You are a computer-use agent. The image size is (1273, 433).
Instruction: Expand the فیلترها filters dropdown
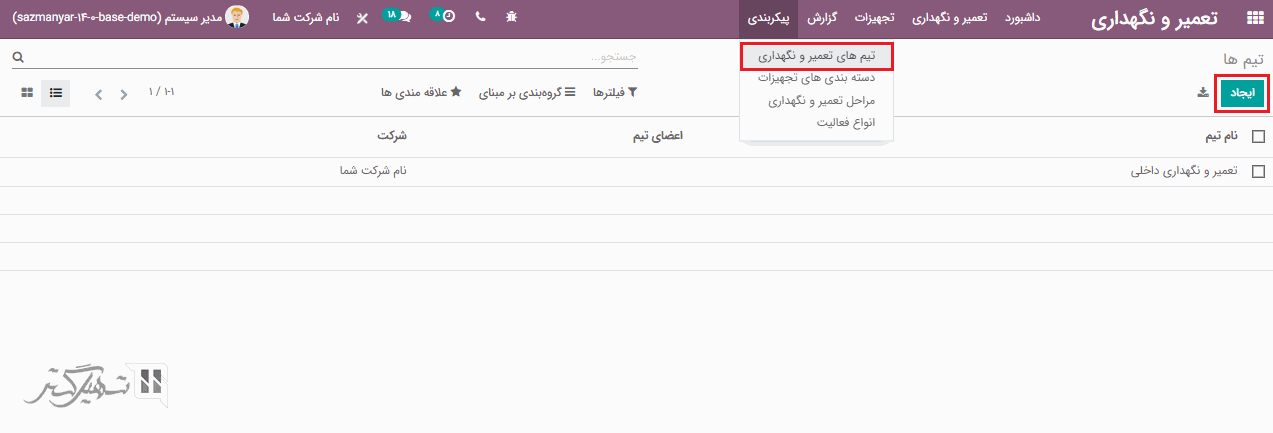[615, 93]
